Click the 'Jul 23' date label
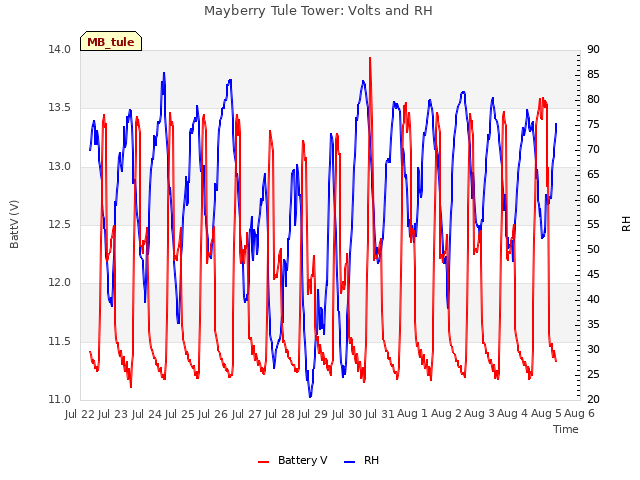640x480 pixels. 113,414
